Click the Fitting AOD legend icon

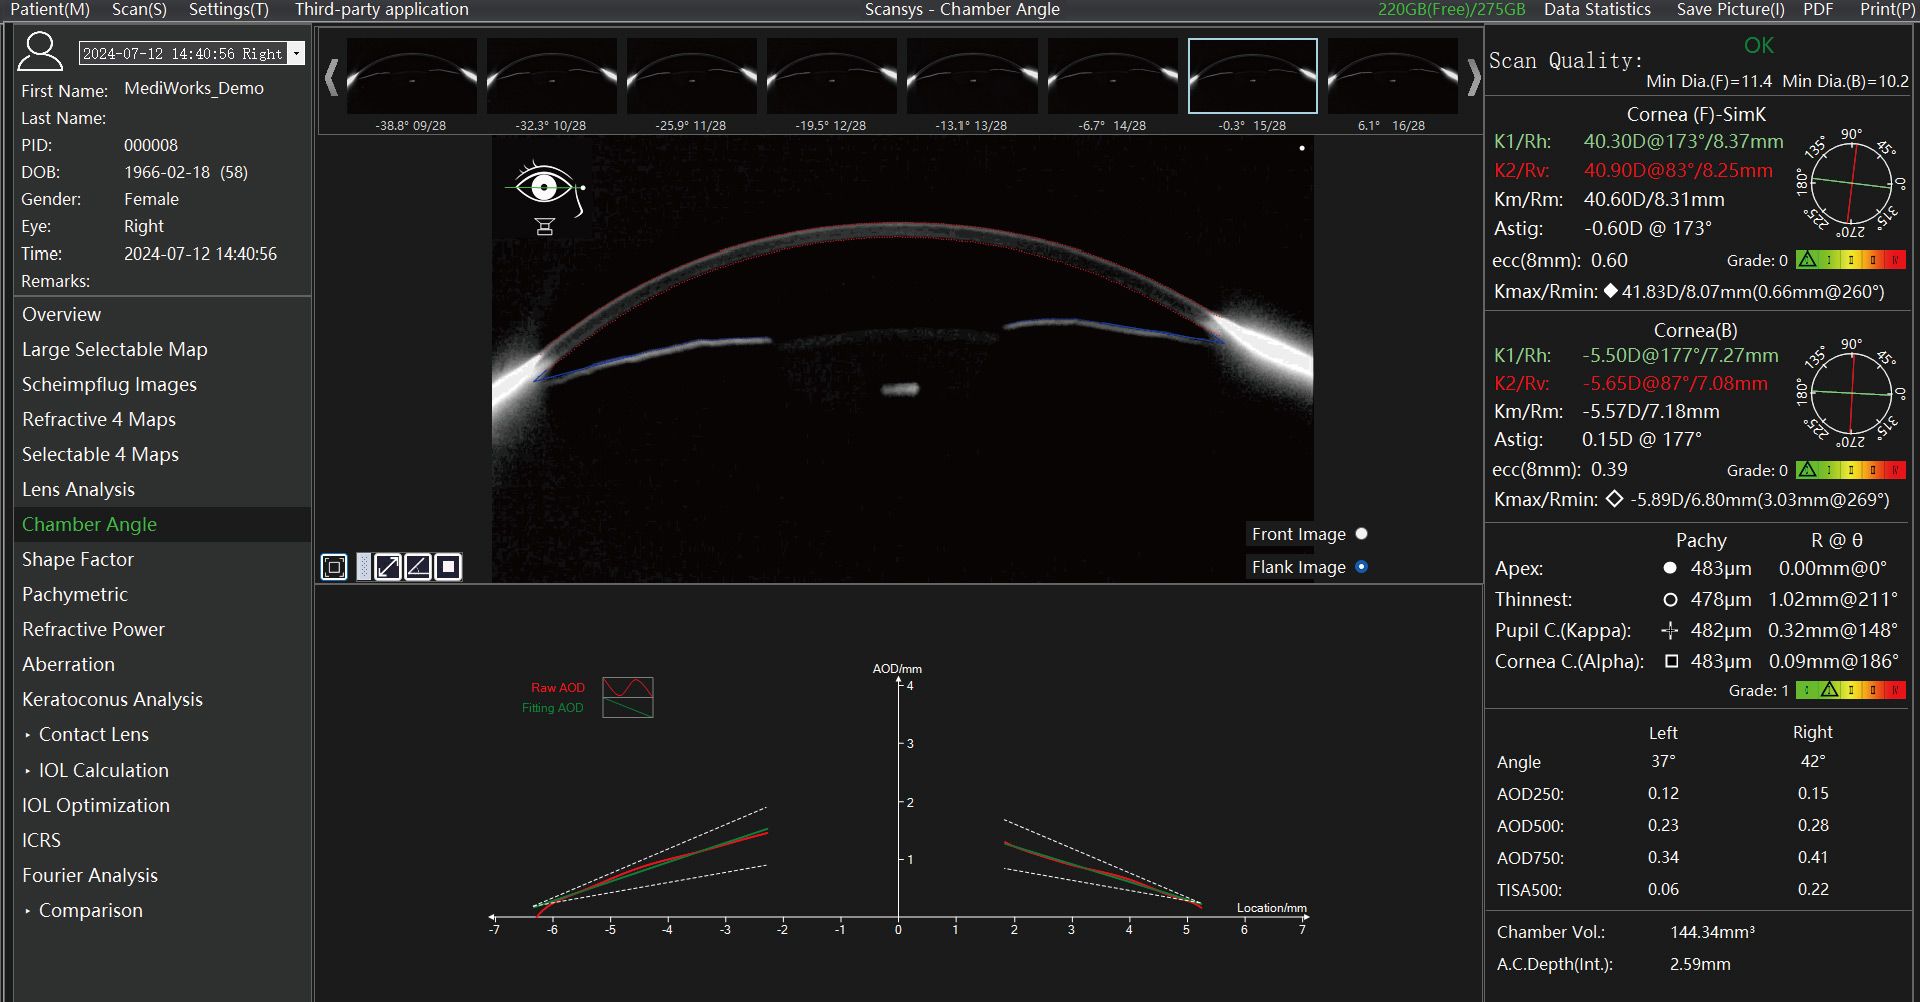628,707
